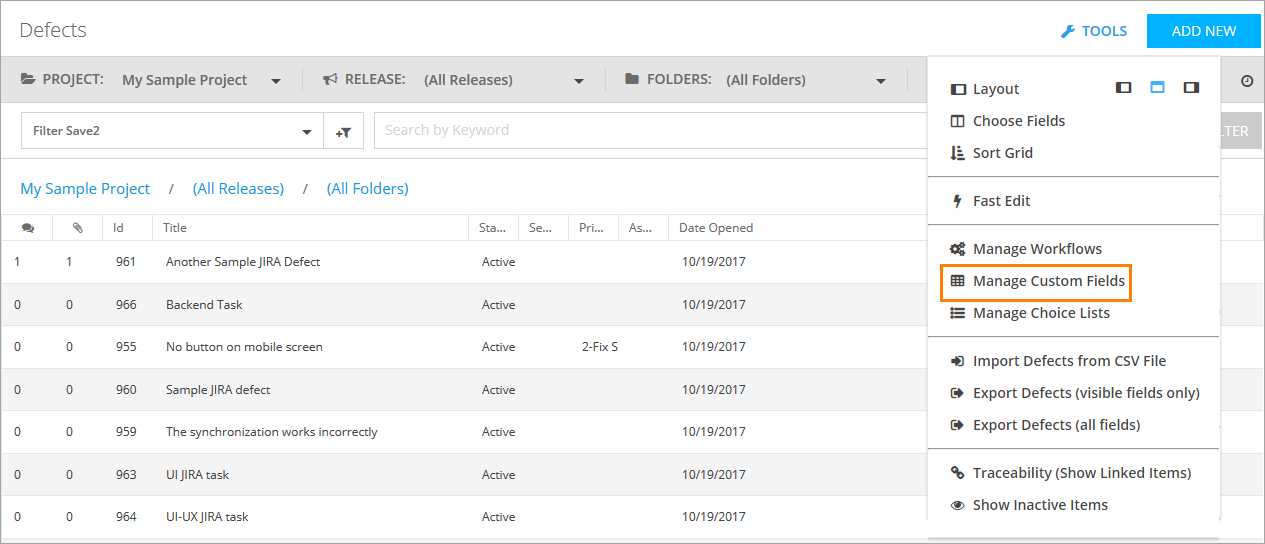This screenshot has width=1265, height=544.
Task: Select right panel layout icon
Action: click(1190, 88)
